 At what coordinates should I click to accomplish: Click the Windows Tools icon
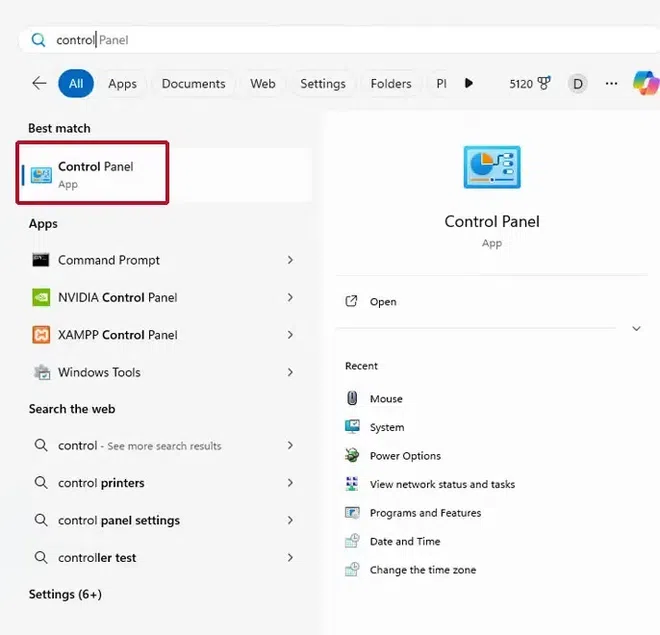42,372
